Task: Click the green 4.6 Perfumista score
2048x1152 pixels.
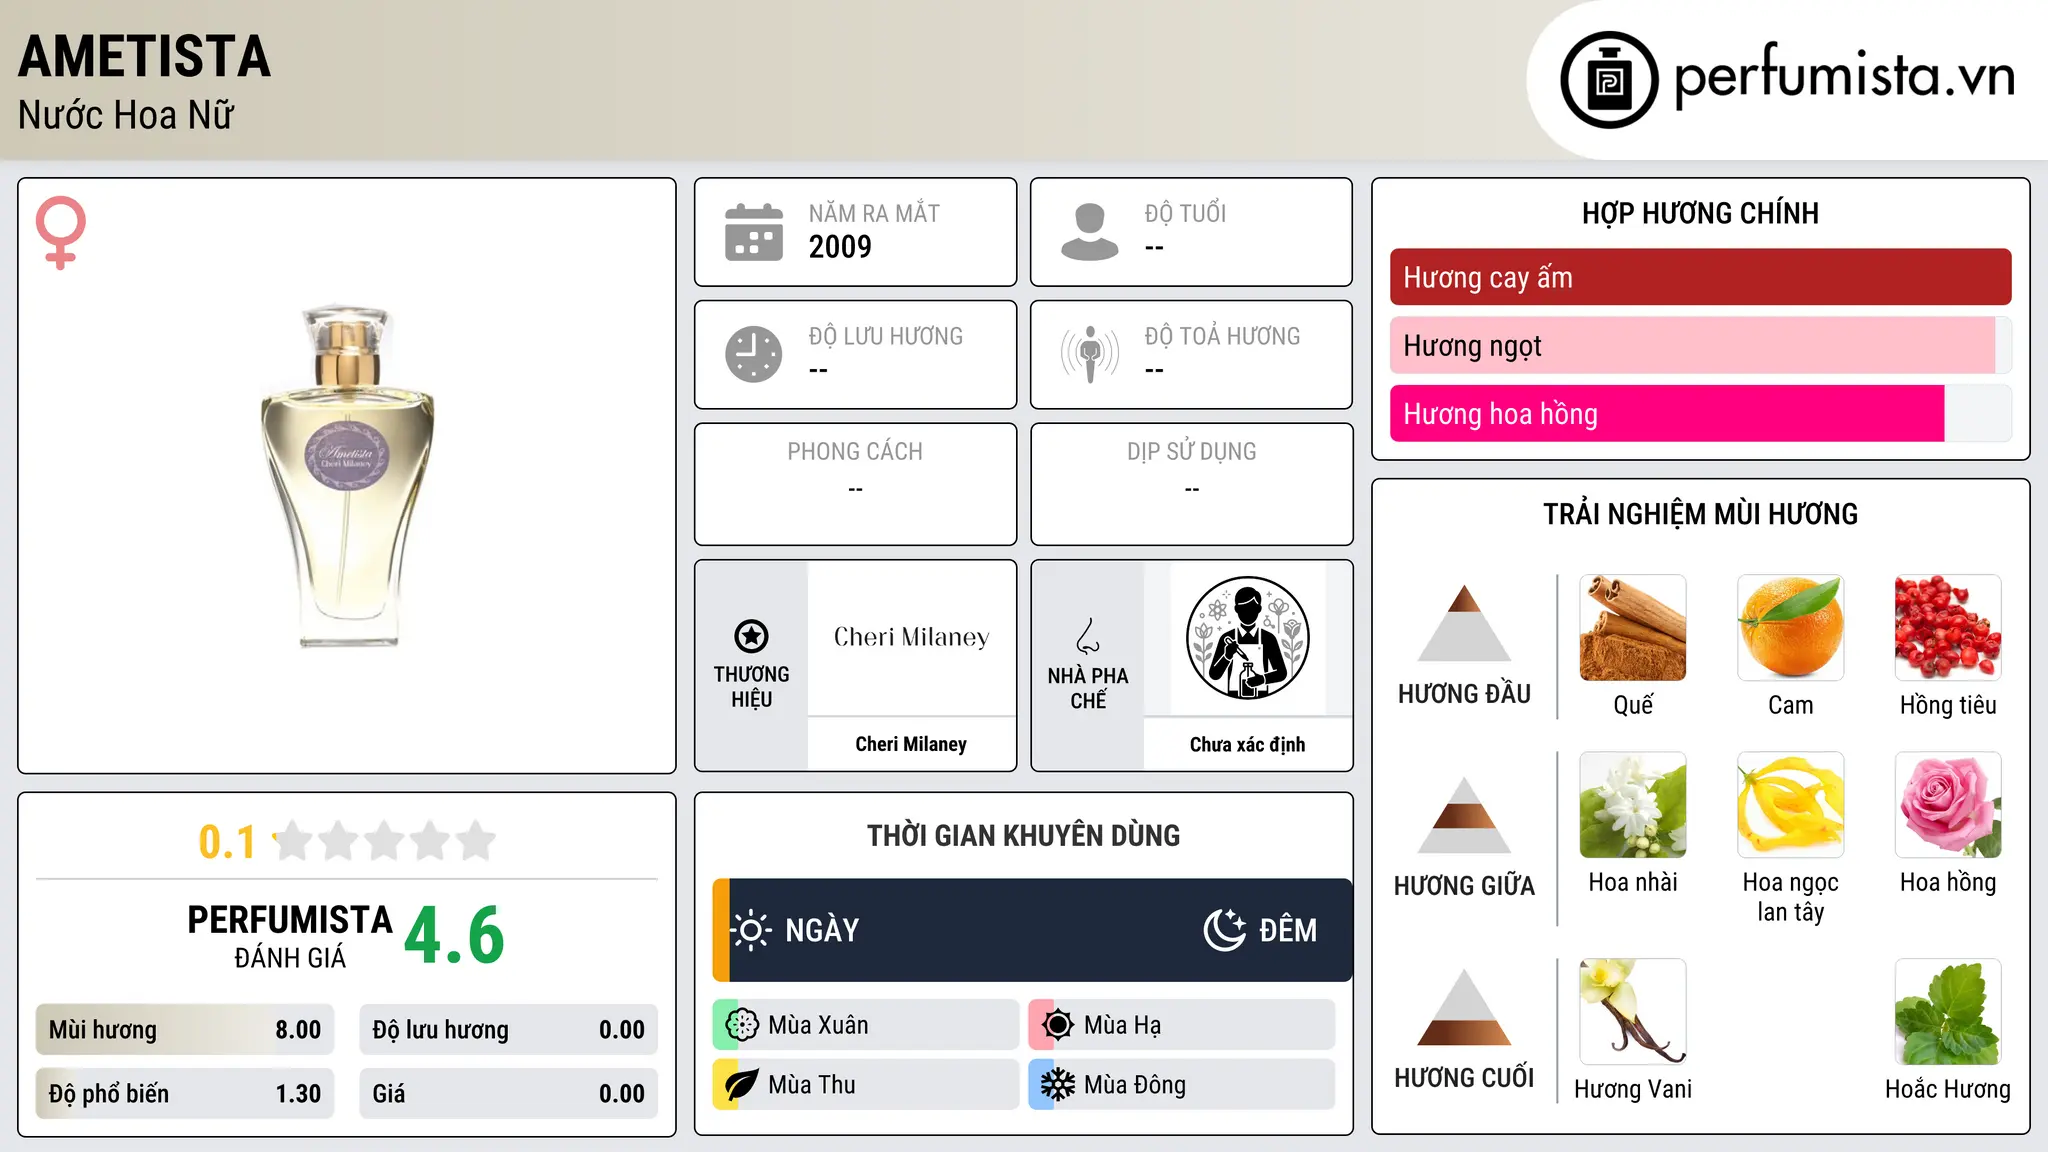Action: point(455,935)
